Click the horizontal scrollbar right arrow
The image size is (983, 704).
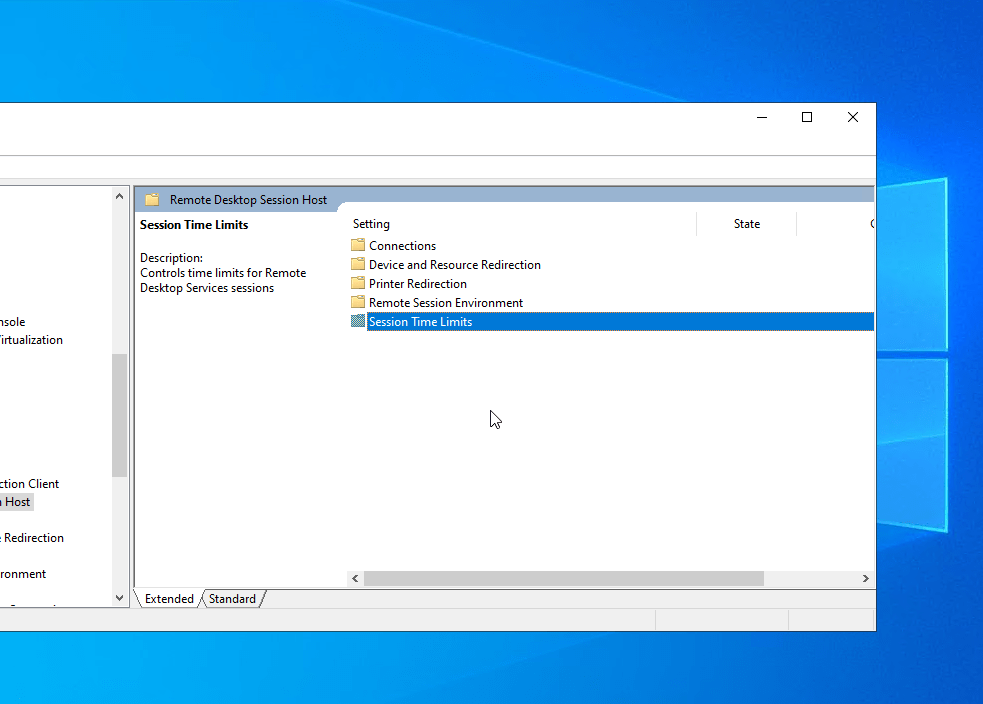(866, 578)
